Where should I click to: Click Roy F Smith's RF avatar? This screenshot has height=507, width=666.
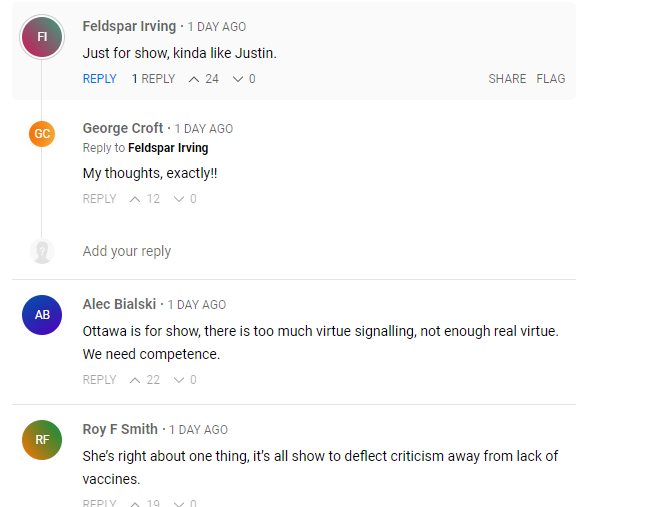[x=42, y=439]
